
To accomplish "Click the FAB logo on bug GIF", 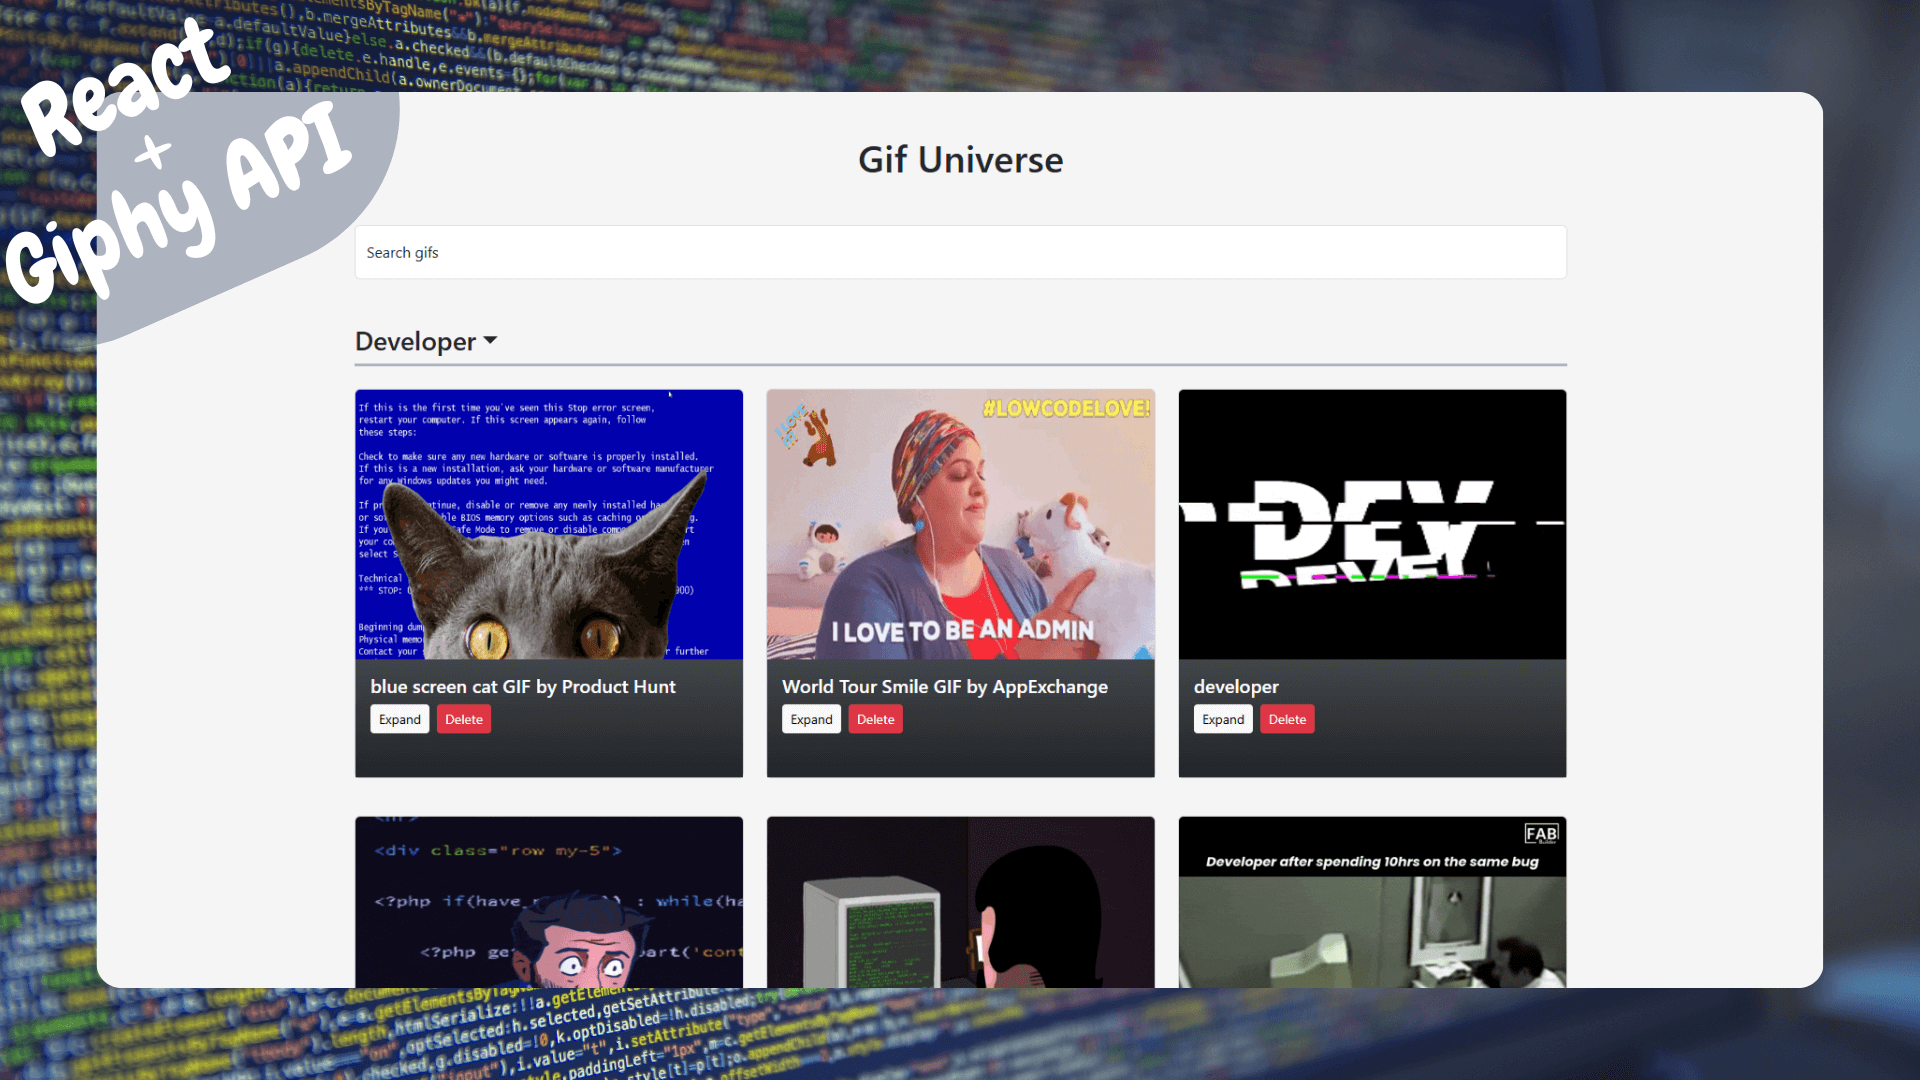I will 1540,834.
